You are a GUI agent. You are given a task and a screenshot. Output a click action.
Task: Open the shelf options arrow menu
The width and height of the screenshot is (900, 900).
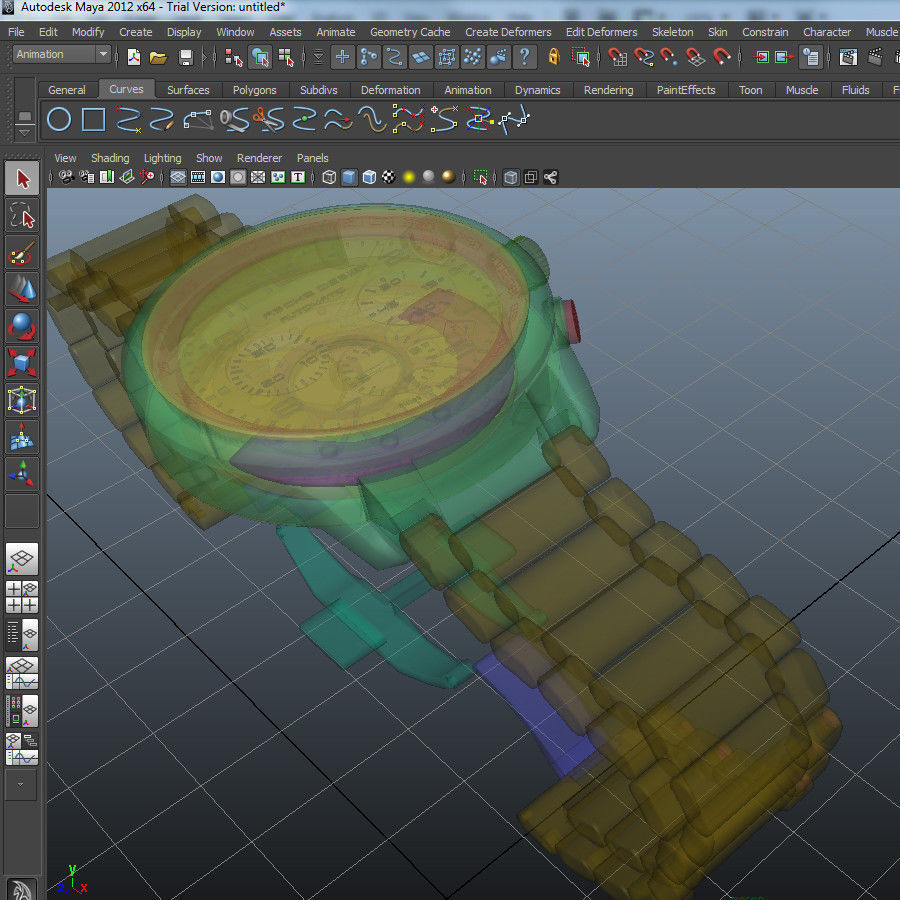pyautogui.click(x=24, y=133)
